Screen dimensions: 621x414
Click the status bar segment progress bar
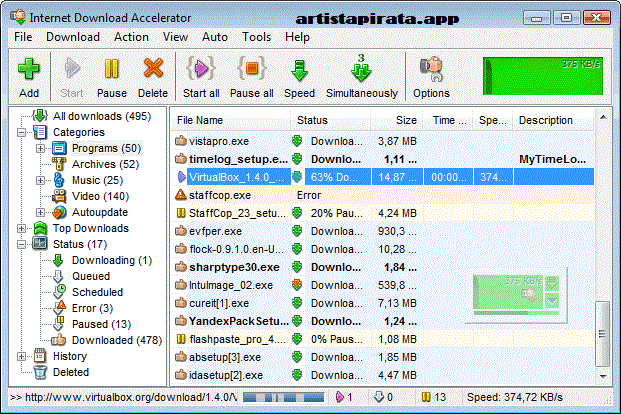point(284,397)
